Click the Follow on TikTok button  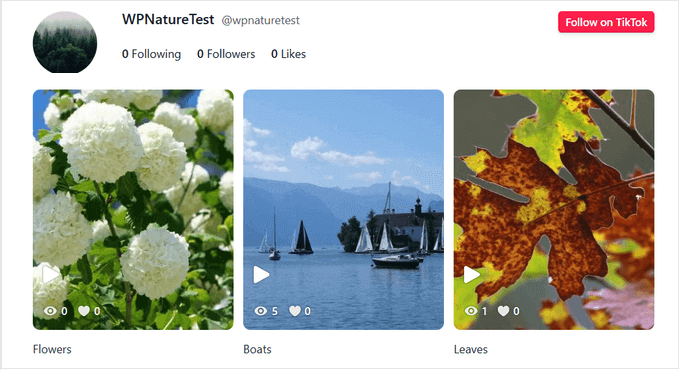(x=606, y=22)
